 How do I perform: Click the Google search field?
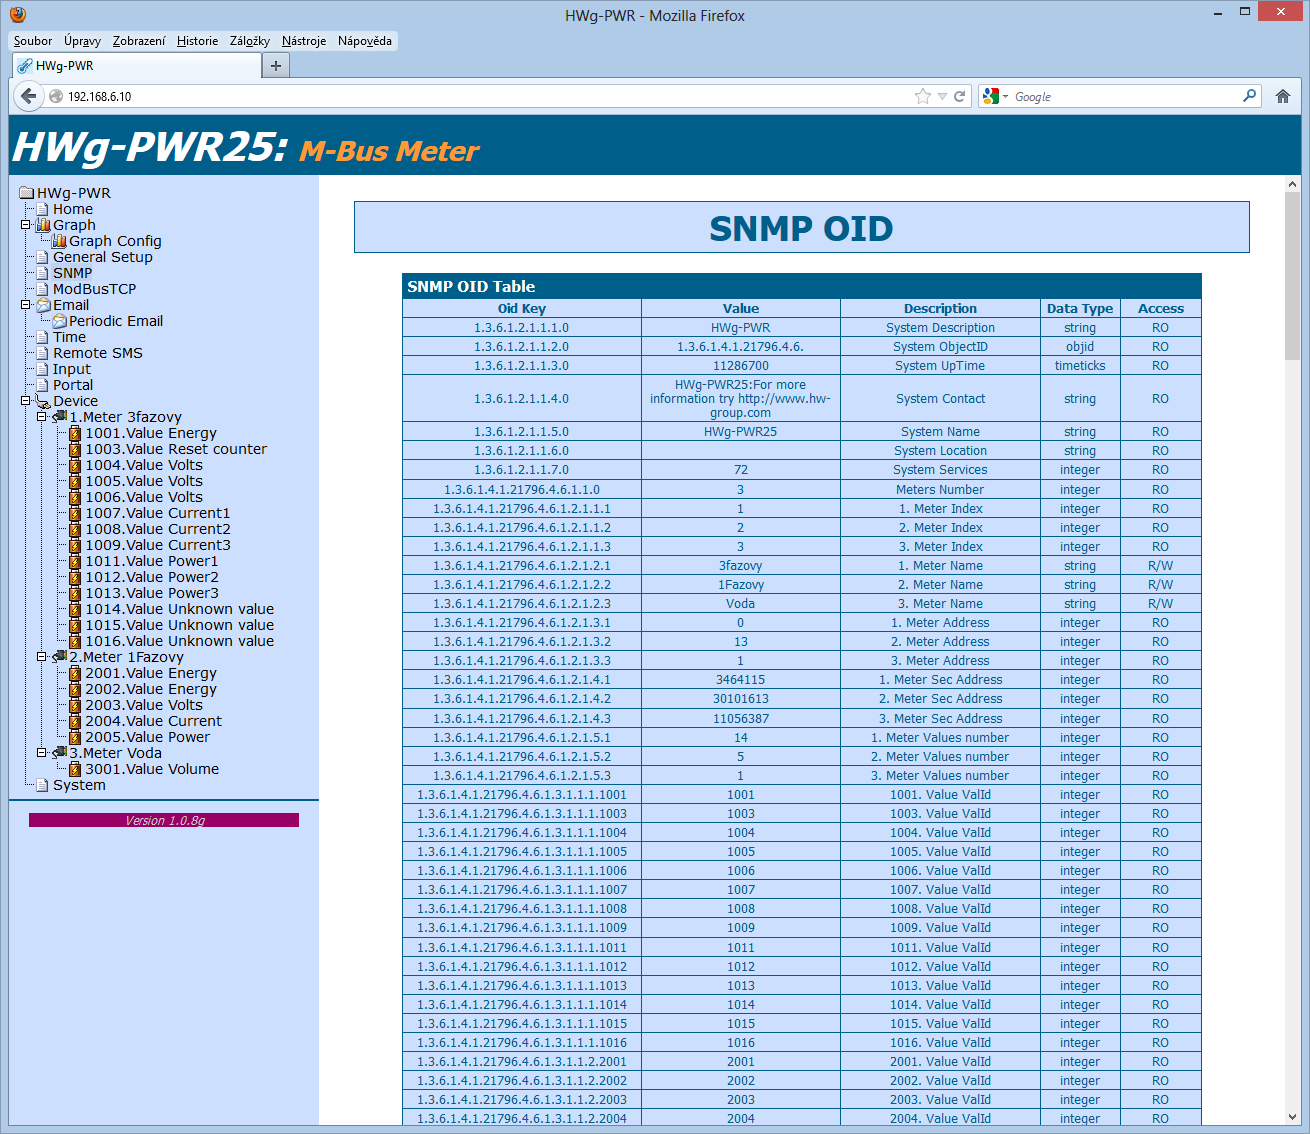(x=1125, y=96)
